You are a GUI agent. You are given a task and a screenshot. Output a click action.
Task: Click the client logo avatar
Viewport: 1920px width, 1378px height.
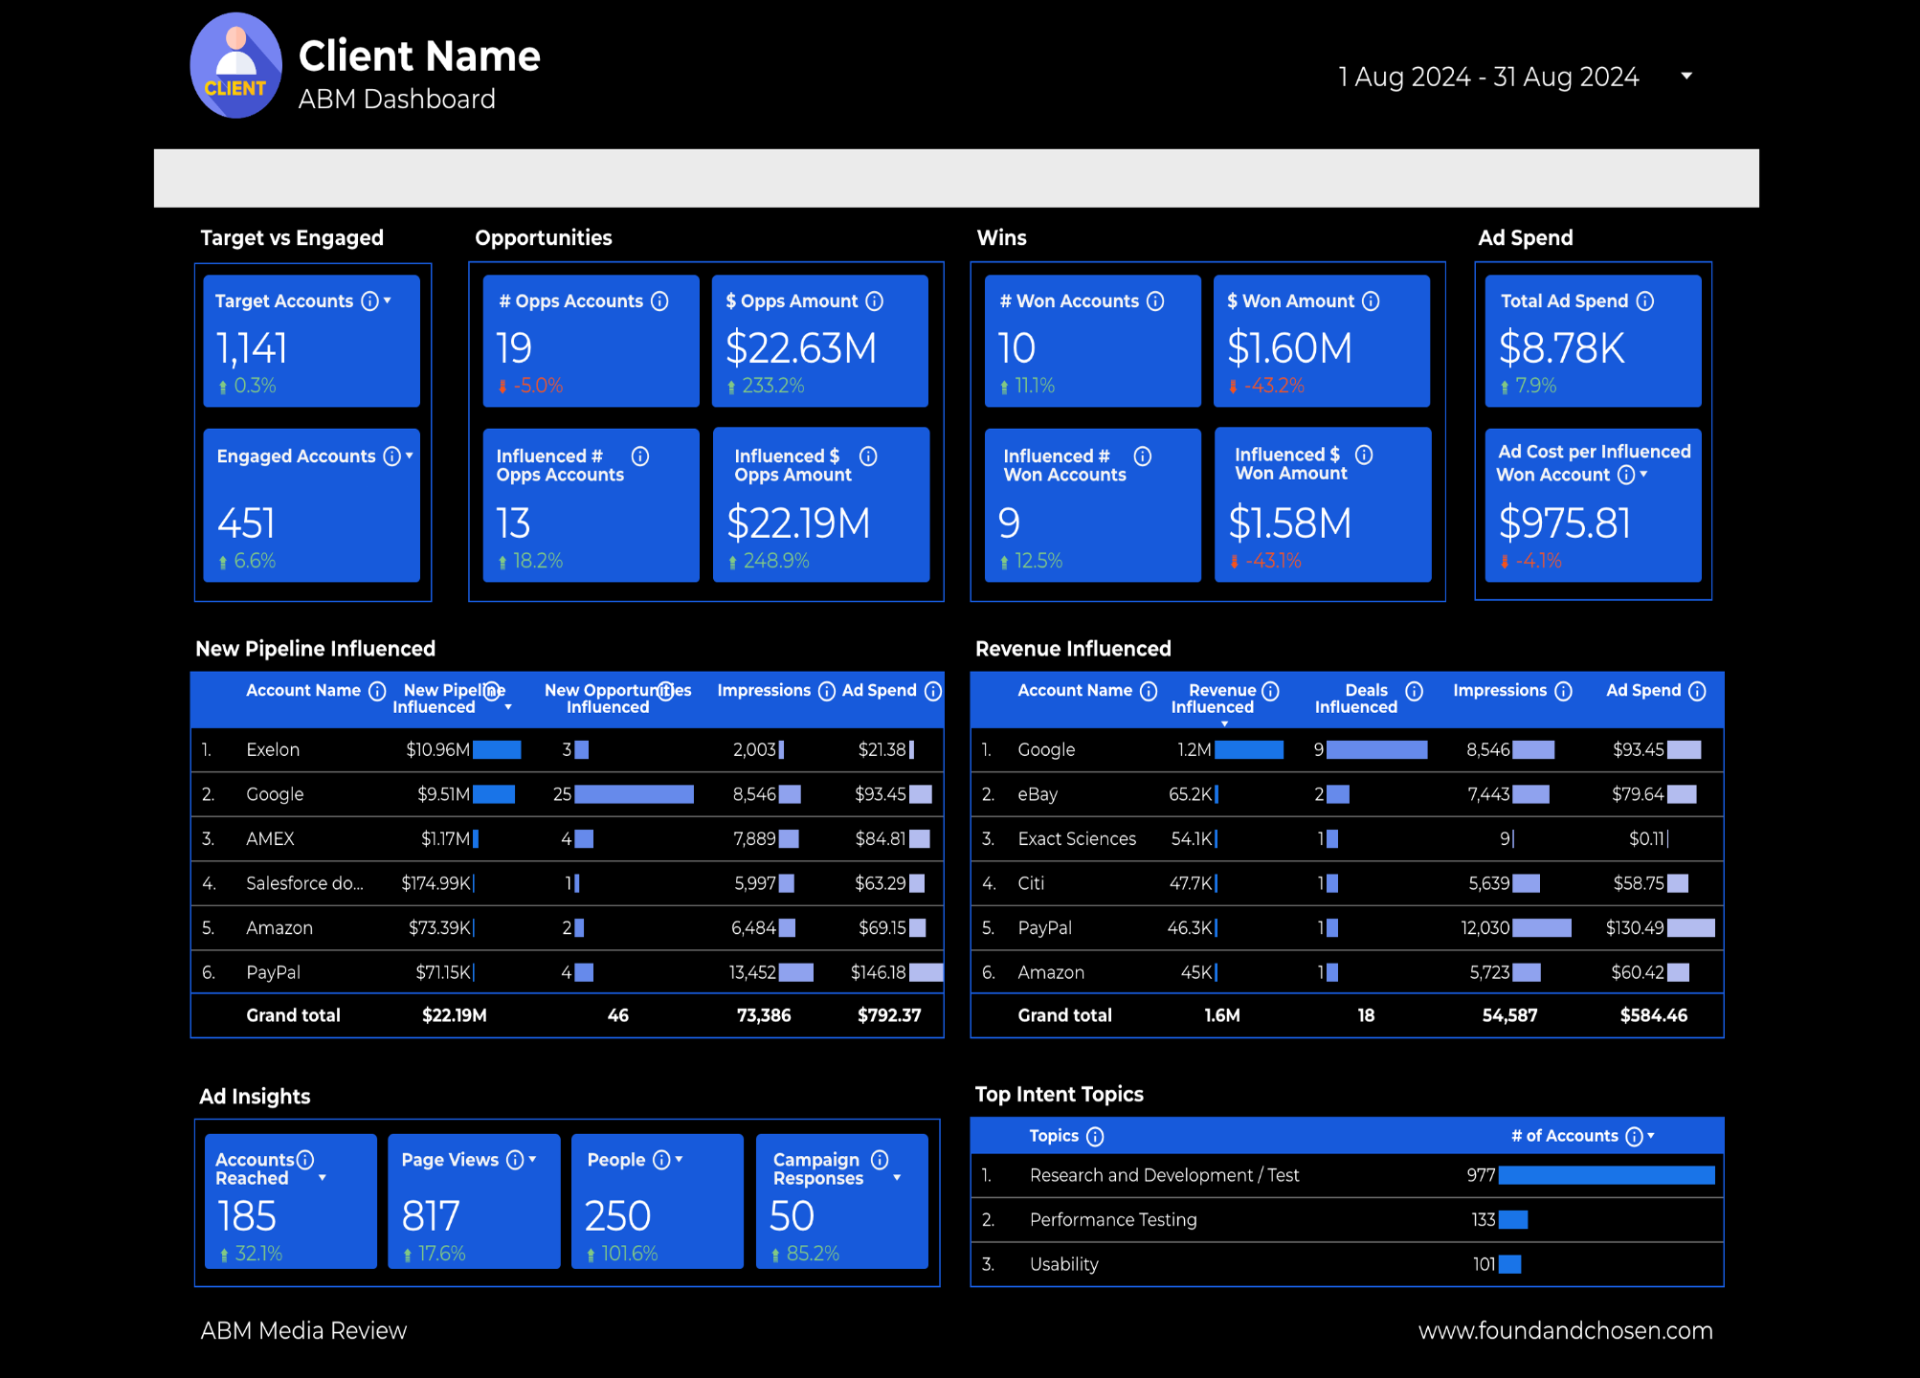pos(236,66)
